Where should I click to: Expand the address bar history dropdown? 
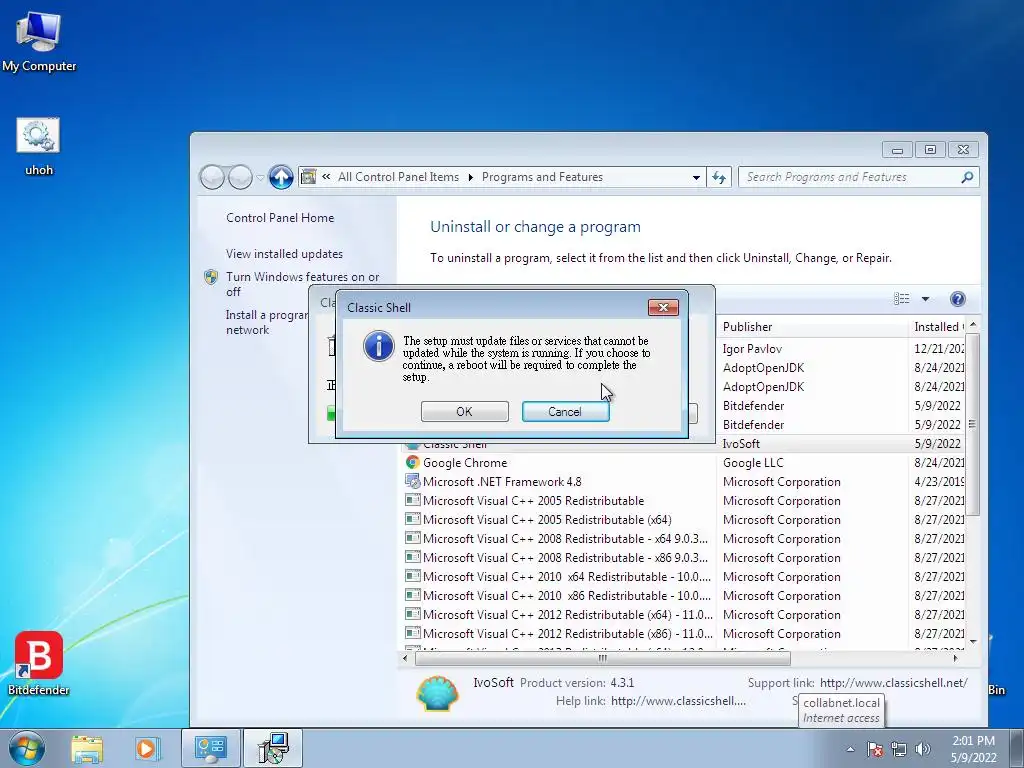(696, 177)
